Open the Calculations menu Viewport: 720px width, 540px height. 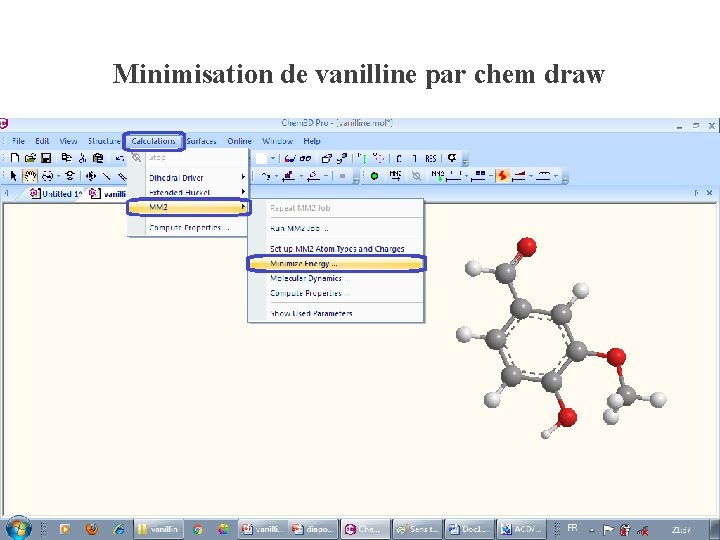click(153, 141)
